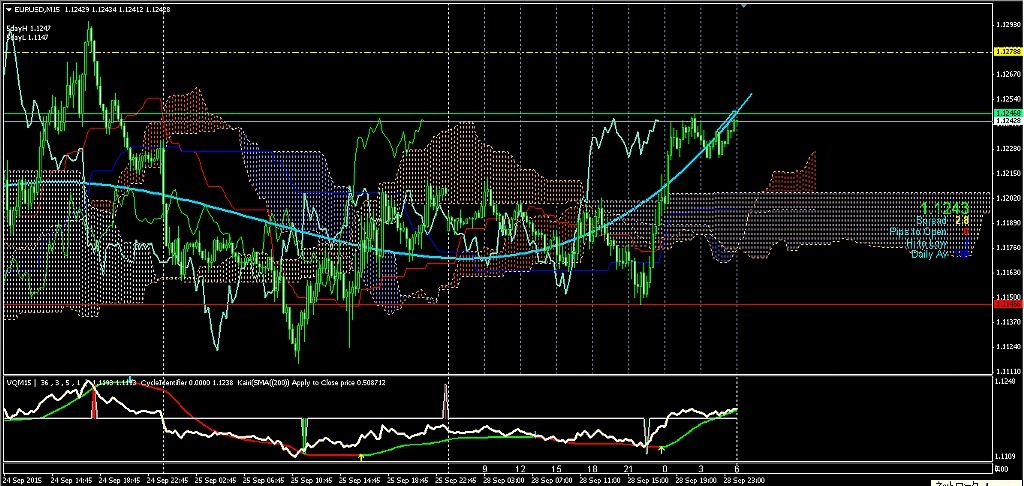Viewport: 1024px width, 486px height.
Task: Click the dropdown arrow beside EURUSD,M15
Action: pos(8,8)
